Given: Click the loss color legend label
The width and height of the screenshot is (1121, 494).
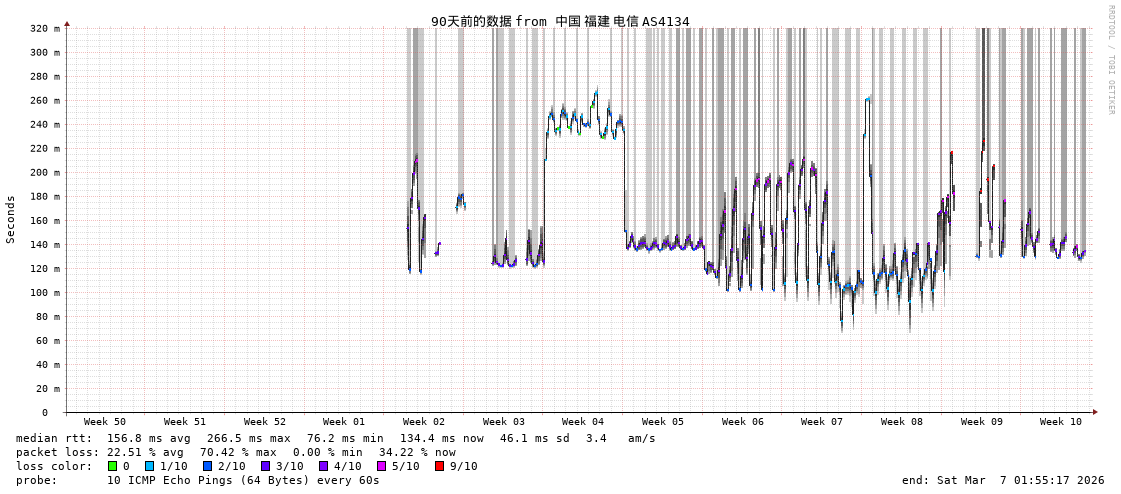Looking at the screenshot, I should 54,466.
